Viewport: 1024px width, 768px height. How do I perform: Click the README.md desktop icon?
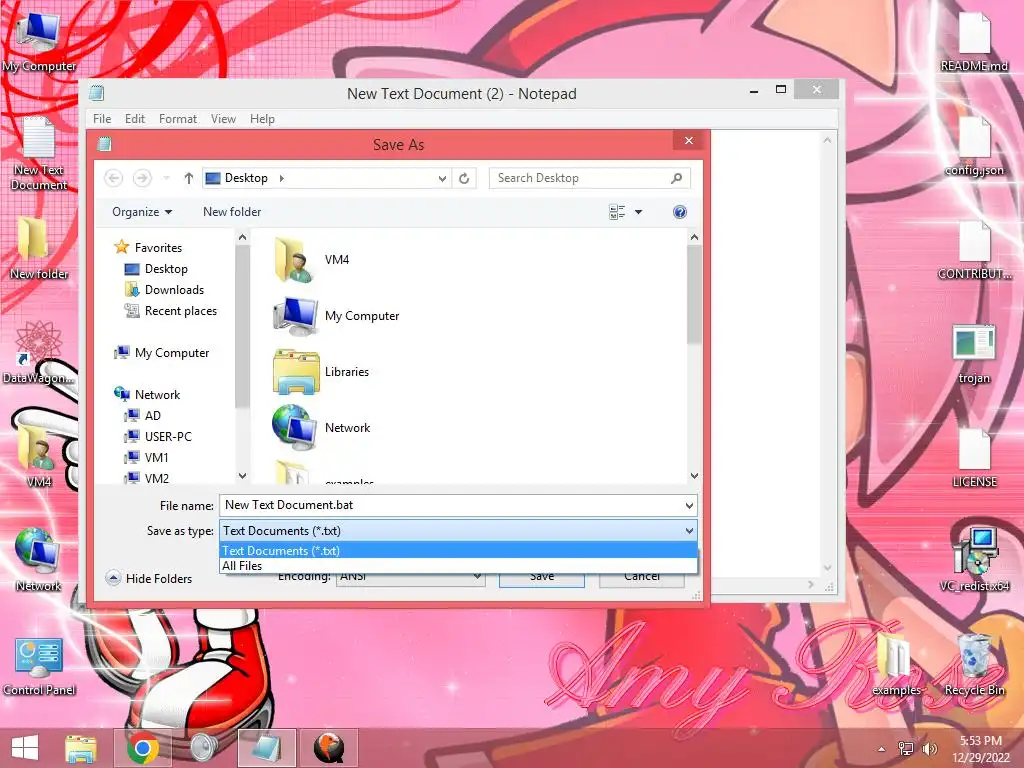(974, 42)
